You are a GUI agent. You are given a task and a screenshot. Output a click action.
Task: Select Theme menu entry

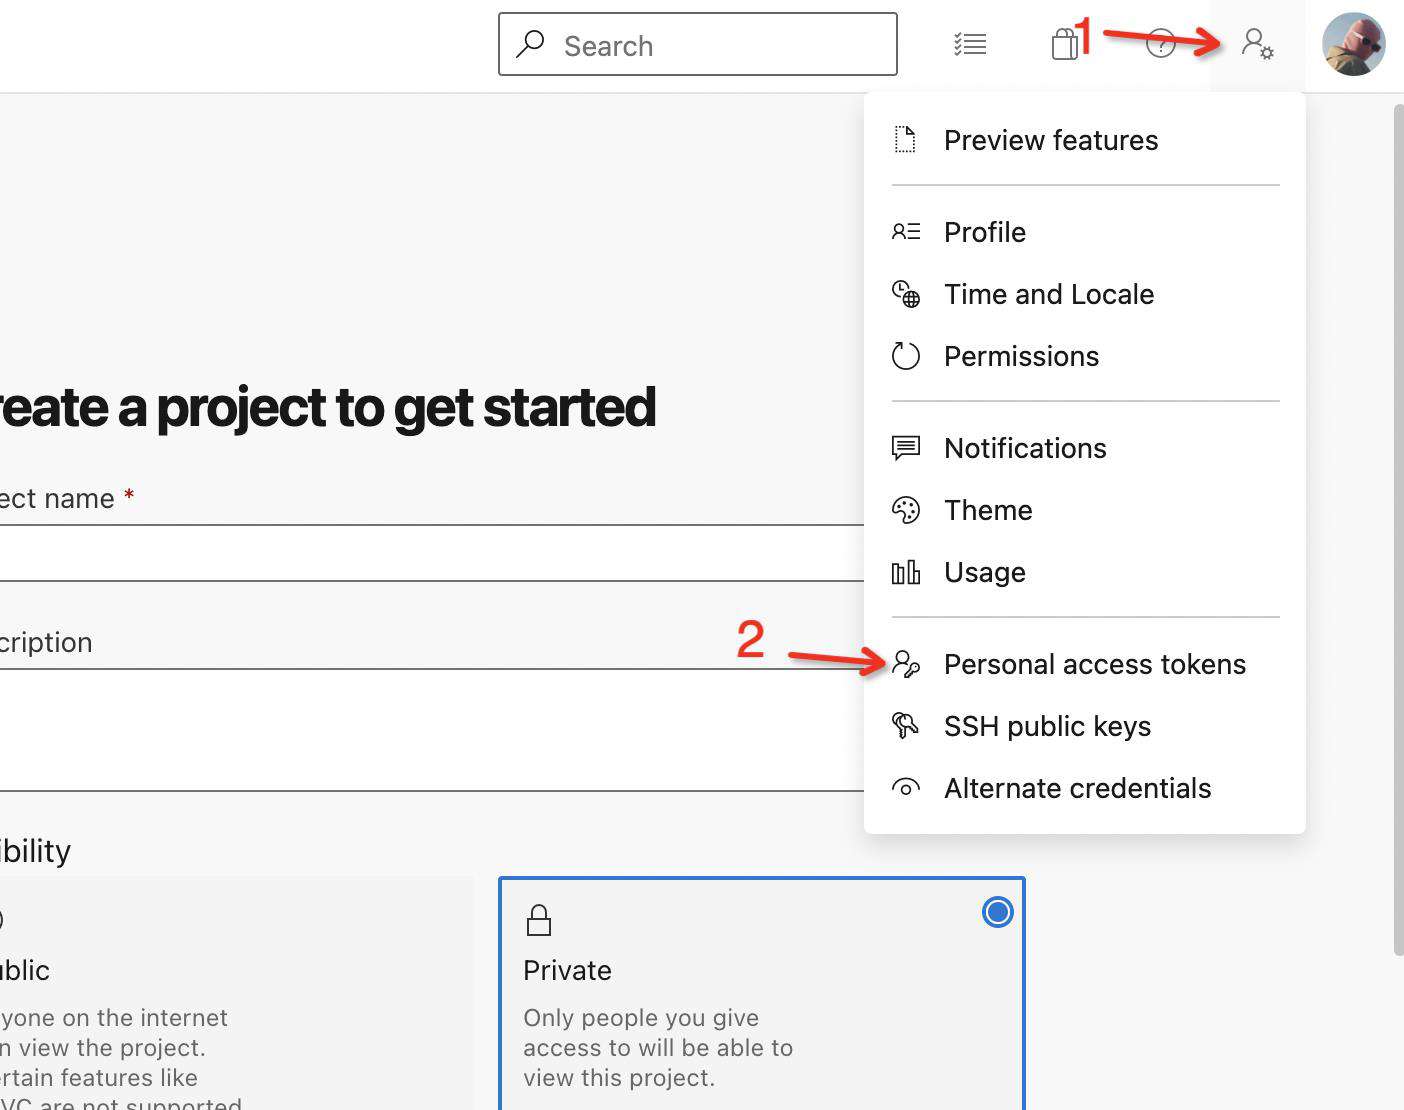[1085, 510]
